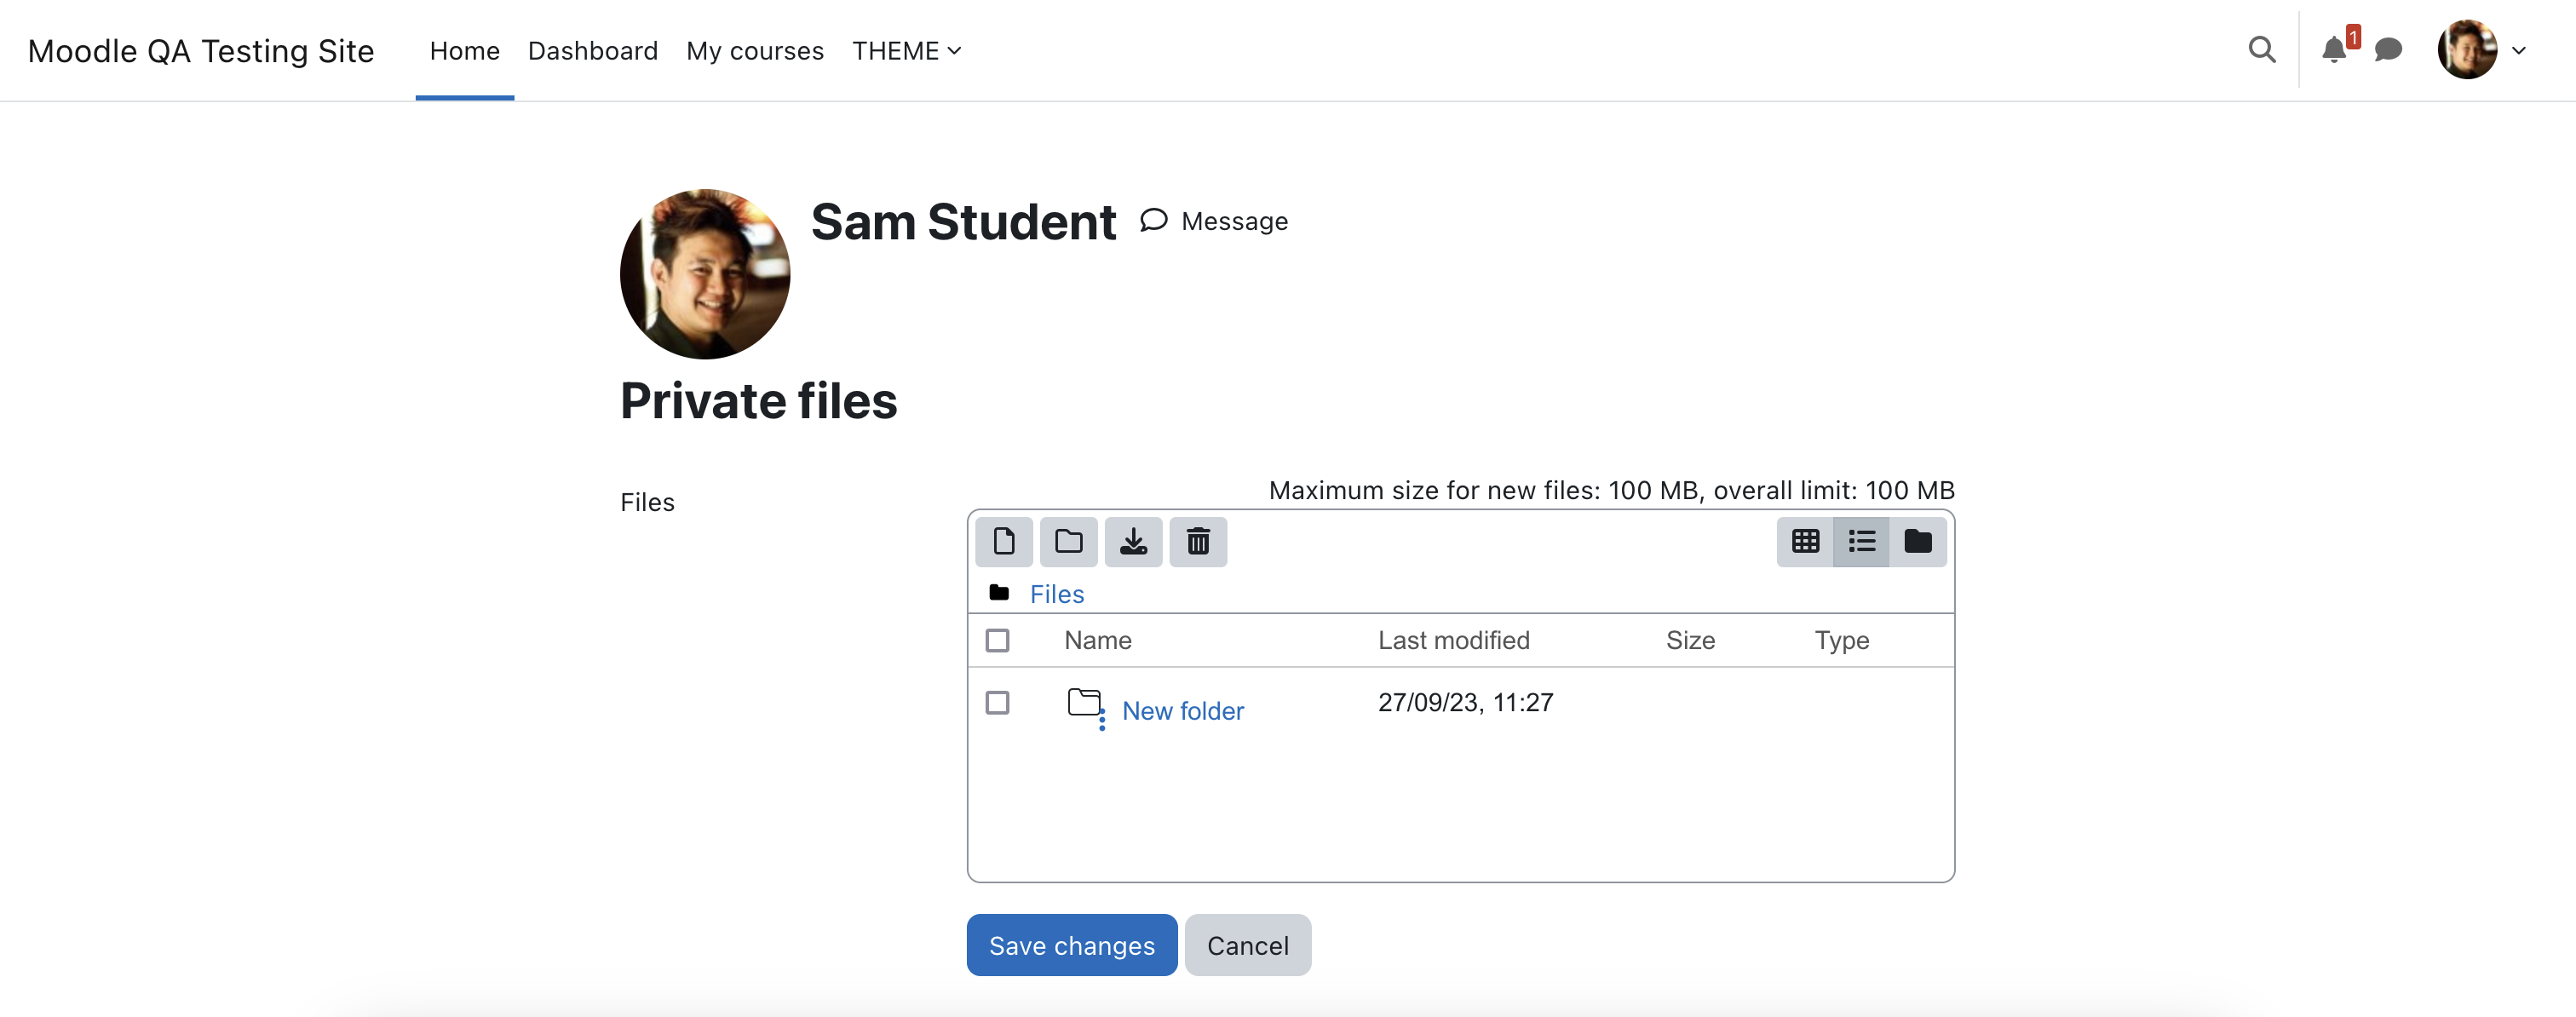Click the user avatar in top bar
The width and height of the screenshot is (2576, 1017).
tap(2466, 49)
